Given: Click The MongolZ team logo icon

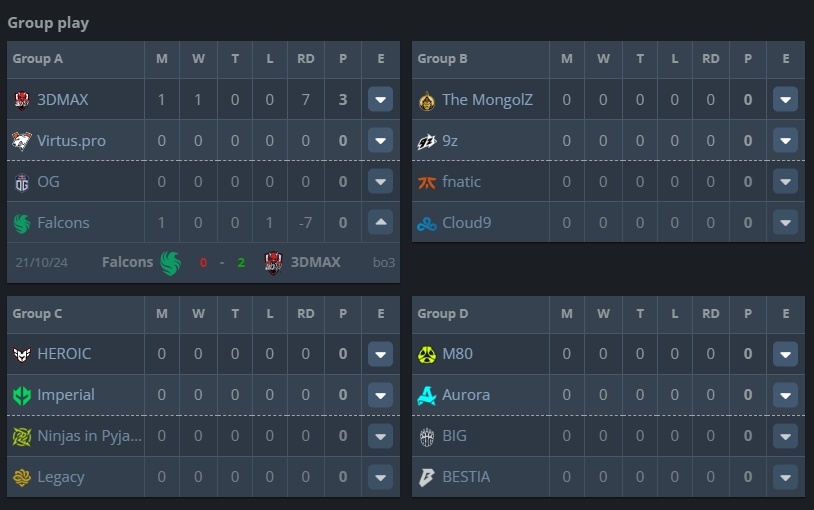Looking at the screenshot, I should [x=427, y=100].
